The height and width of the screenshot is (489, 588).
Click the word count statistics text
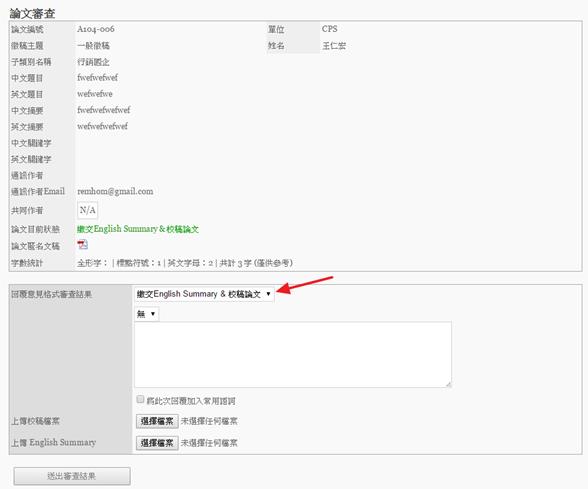pyautogui.click(x=184, y=263)
